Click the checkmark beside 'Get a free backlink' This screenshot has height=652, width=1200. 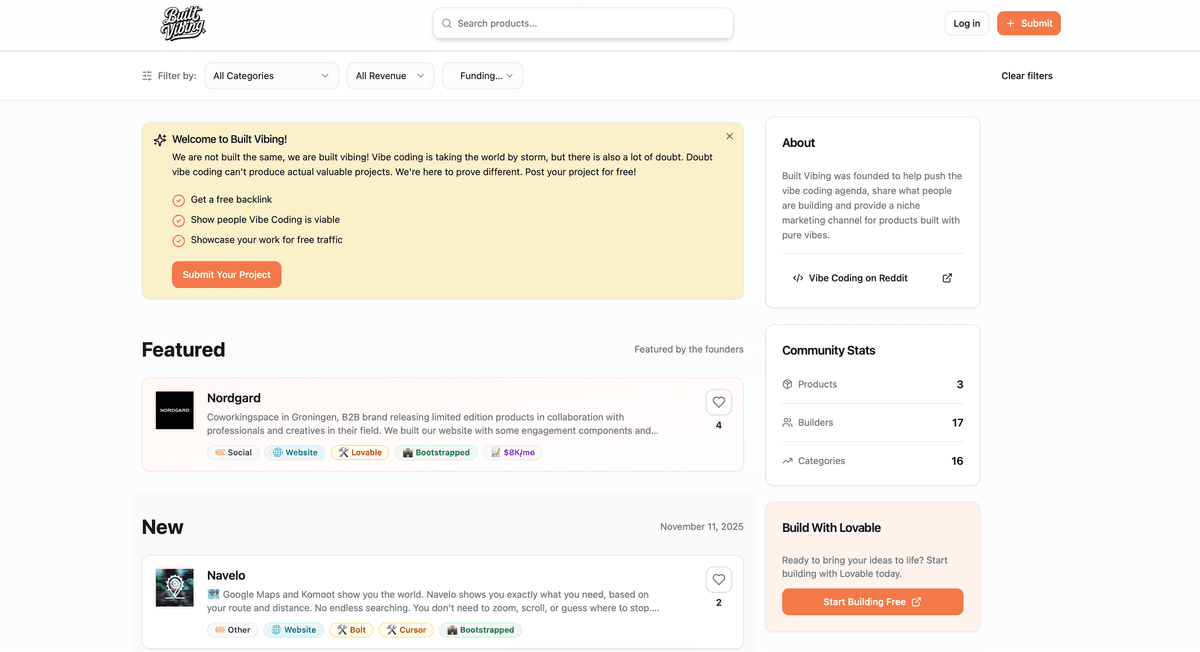[178, 199]
